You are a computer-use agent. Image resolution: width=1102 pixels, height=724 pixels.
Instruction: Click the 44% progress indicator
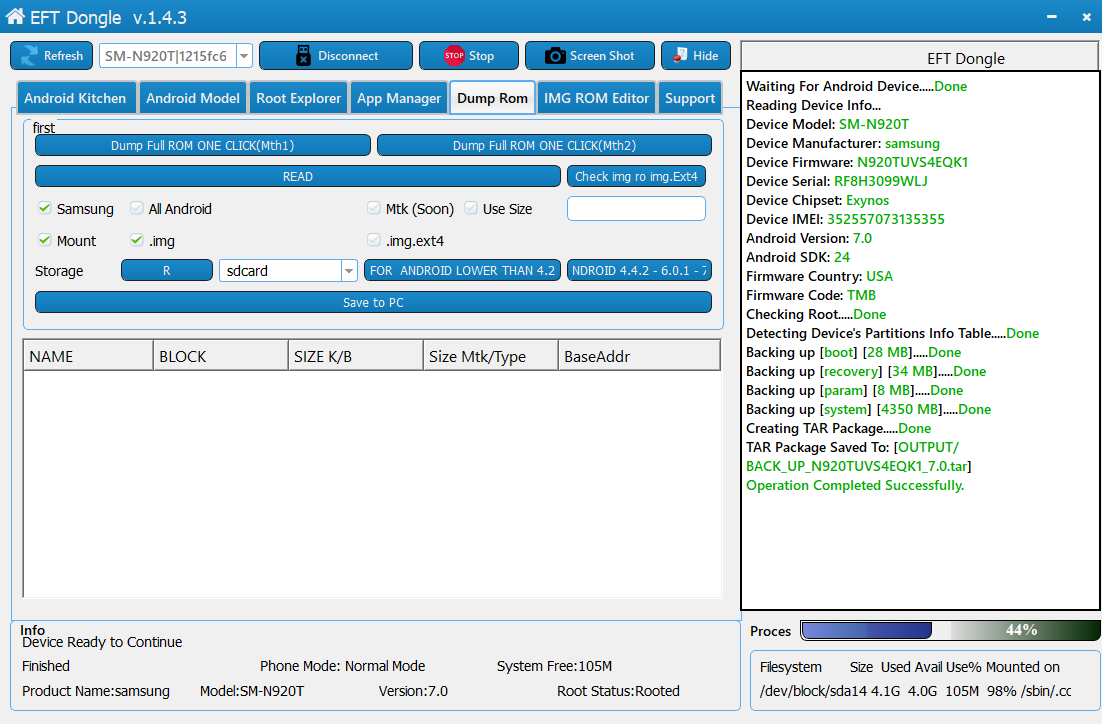tap(1021, 630)
